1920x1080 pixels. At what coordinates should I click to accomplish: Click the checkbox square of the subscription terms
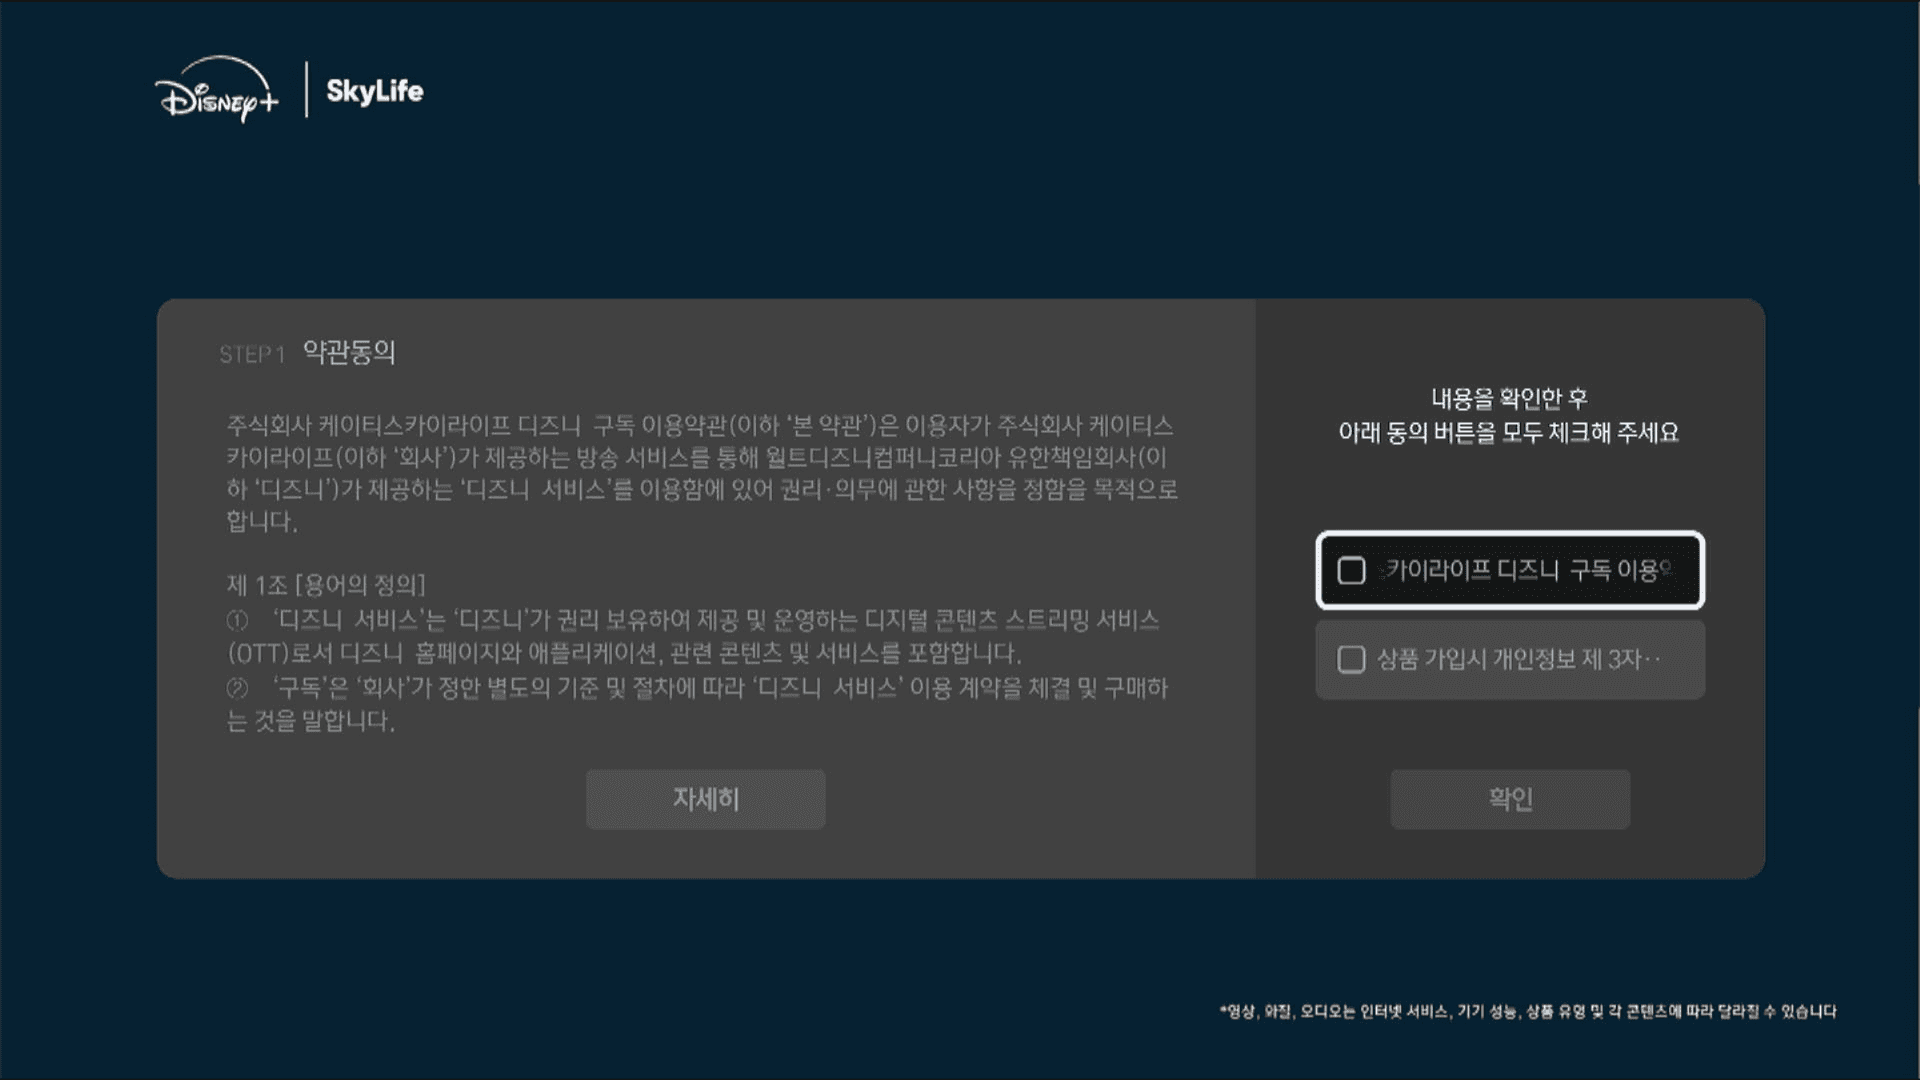click(x=1354, y=570)
